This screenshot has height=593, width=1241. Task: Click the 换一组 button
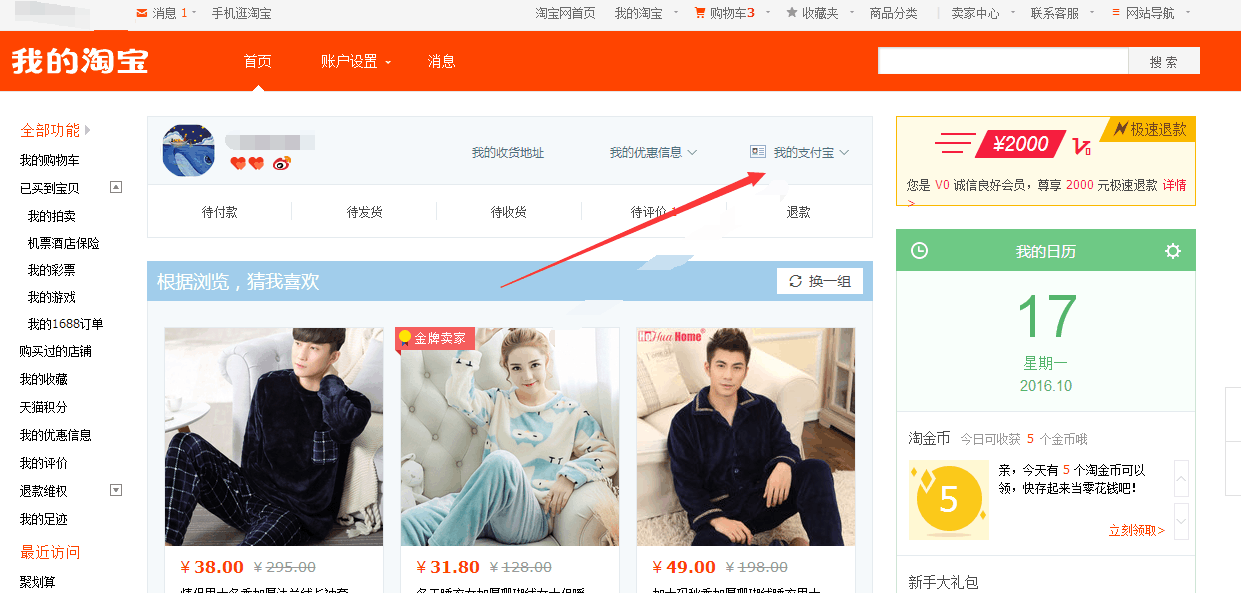[x=820, y=281]
